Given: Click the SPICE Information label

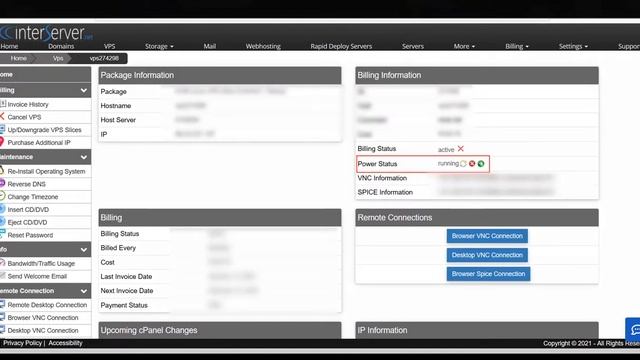Looking at the screenshot, I should tap(385, 192).
